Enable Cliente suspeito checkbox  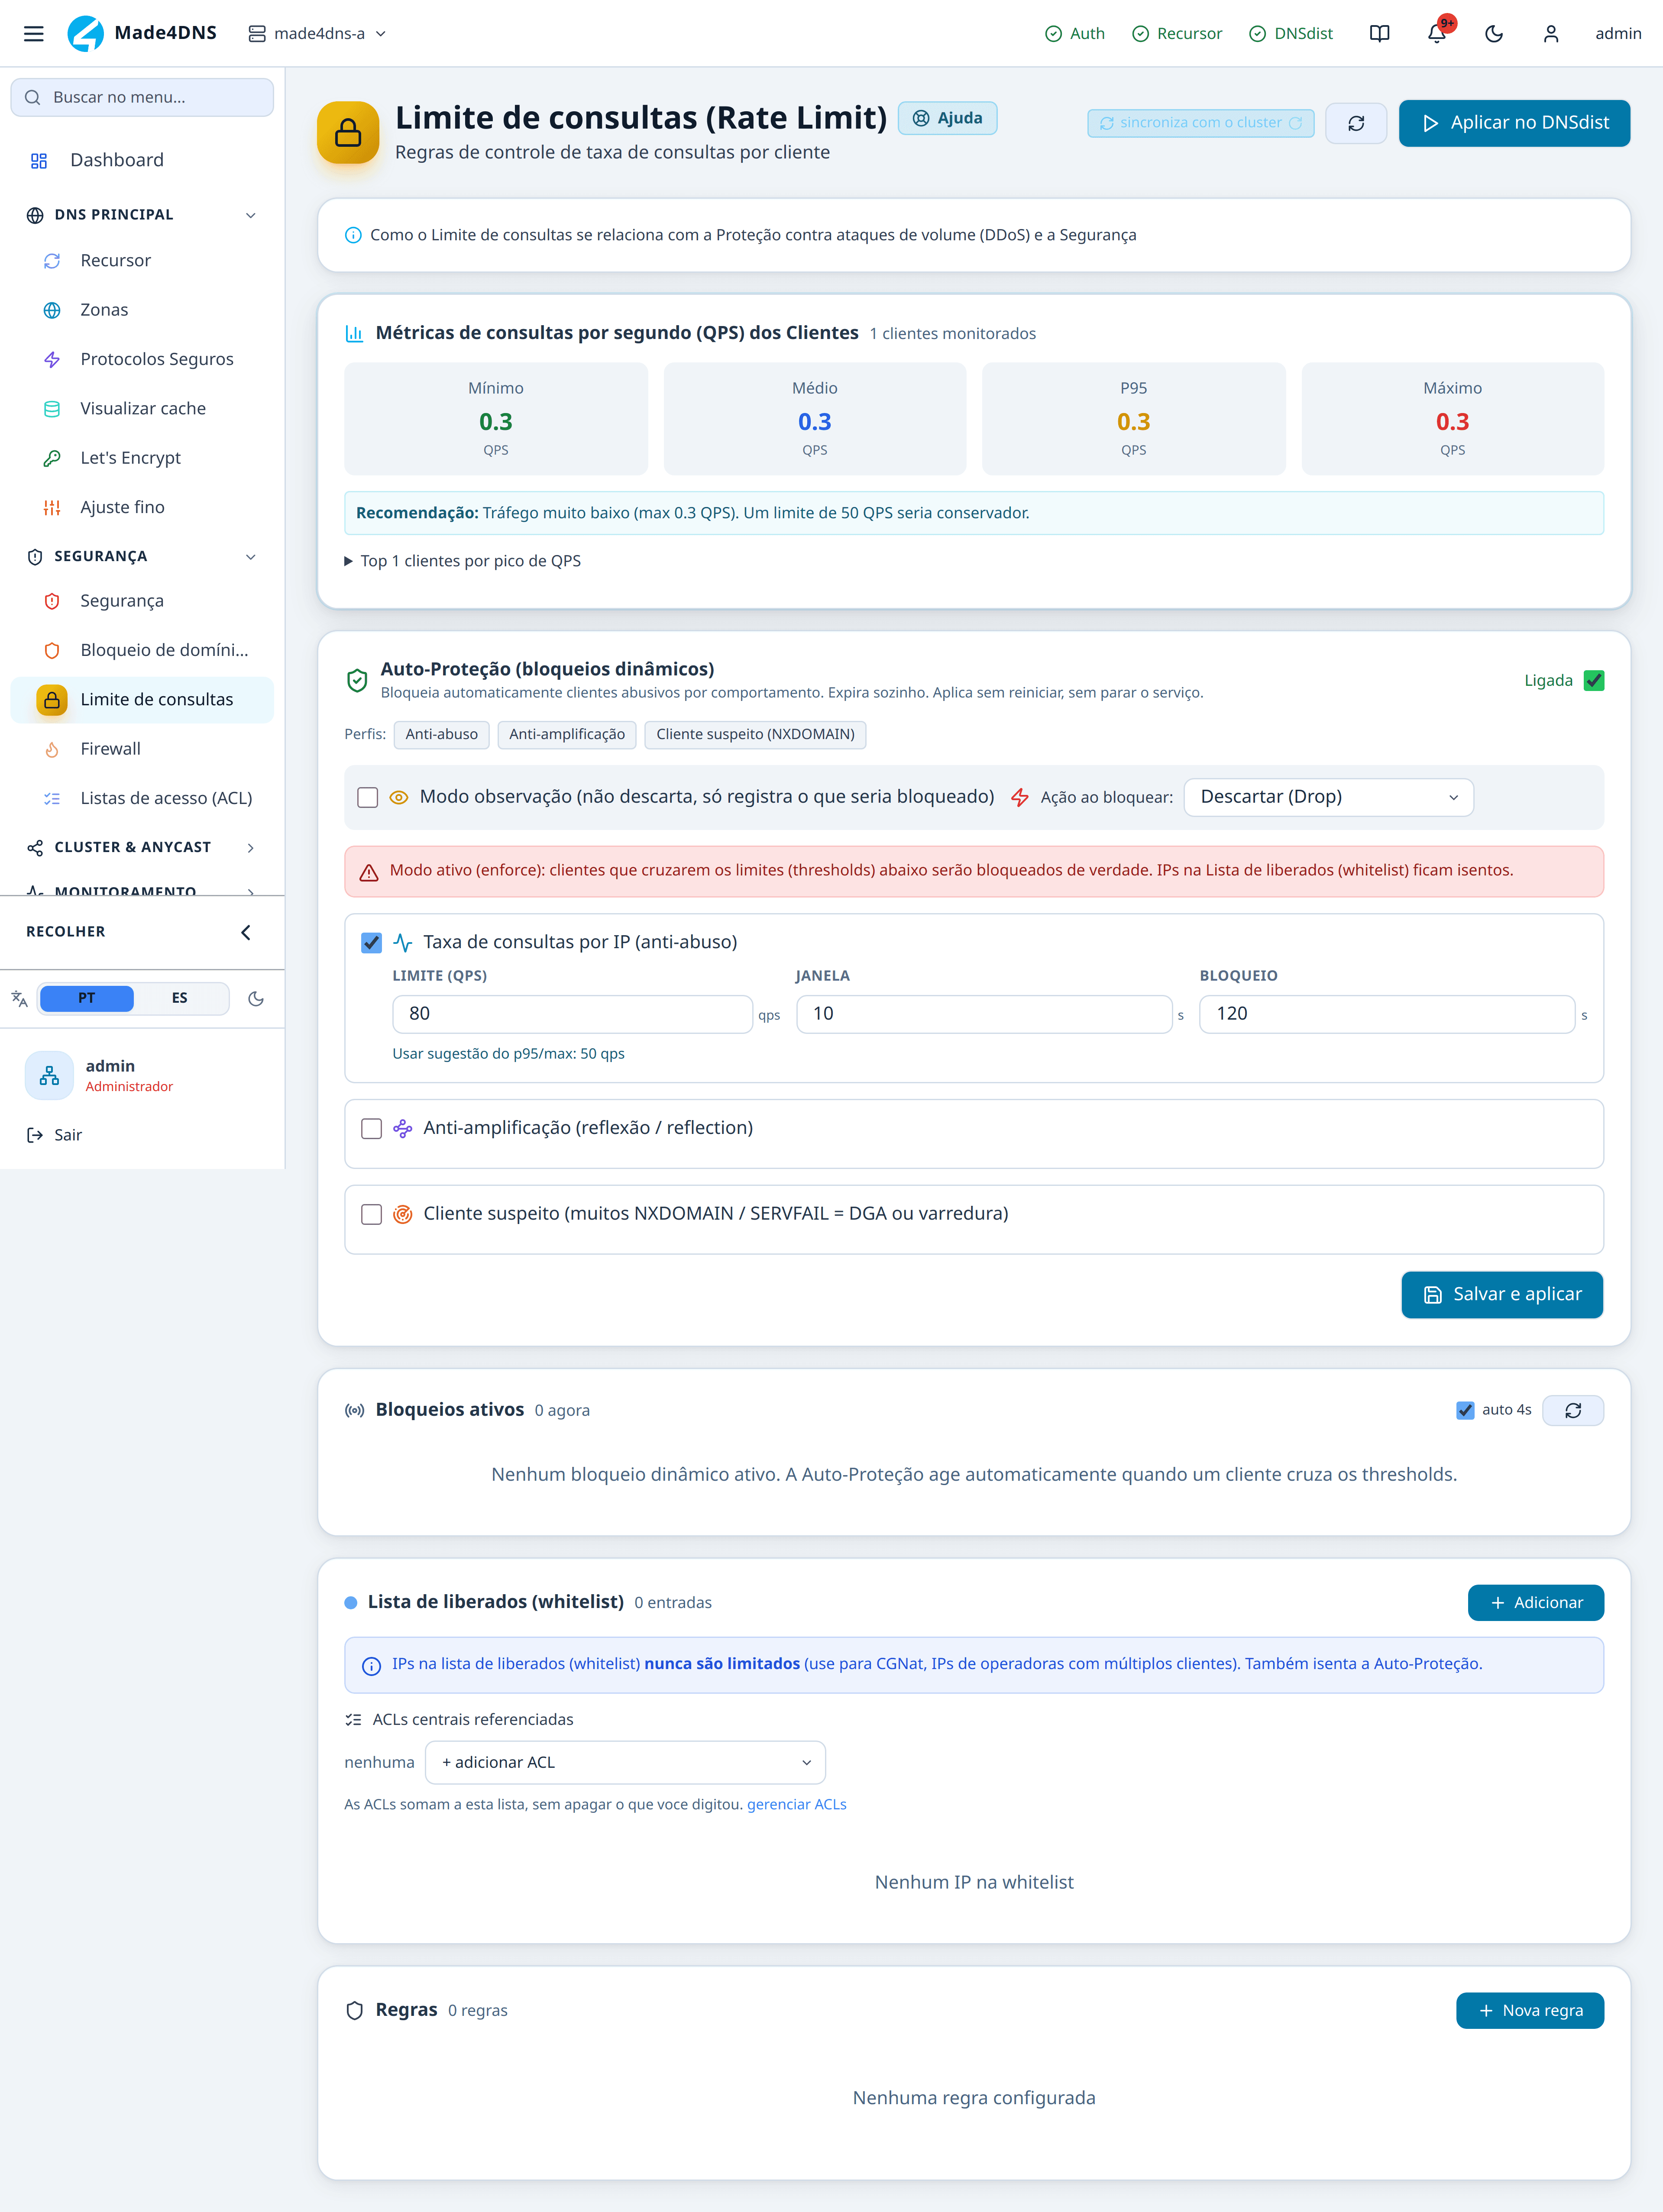click(x=372, y=1214)
